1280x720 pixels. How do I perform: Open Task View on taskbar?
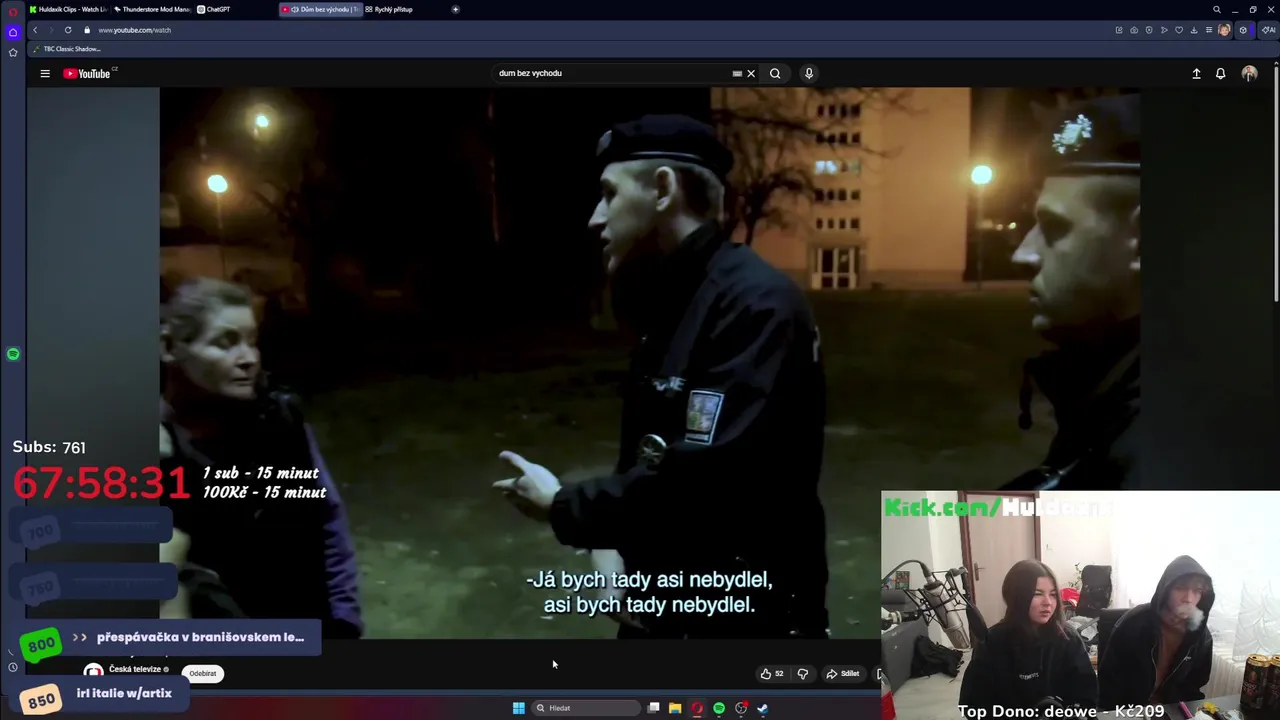click(x=653, y=708)
